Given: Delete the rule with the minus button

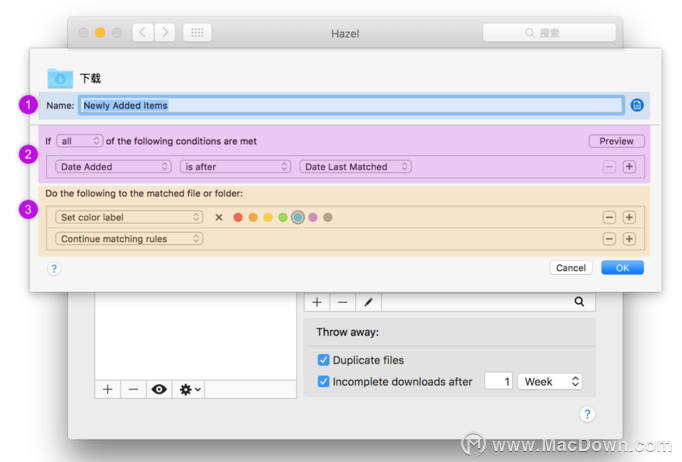Looking at the screenshot, I should point(343,302).
